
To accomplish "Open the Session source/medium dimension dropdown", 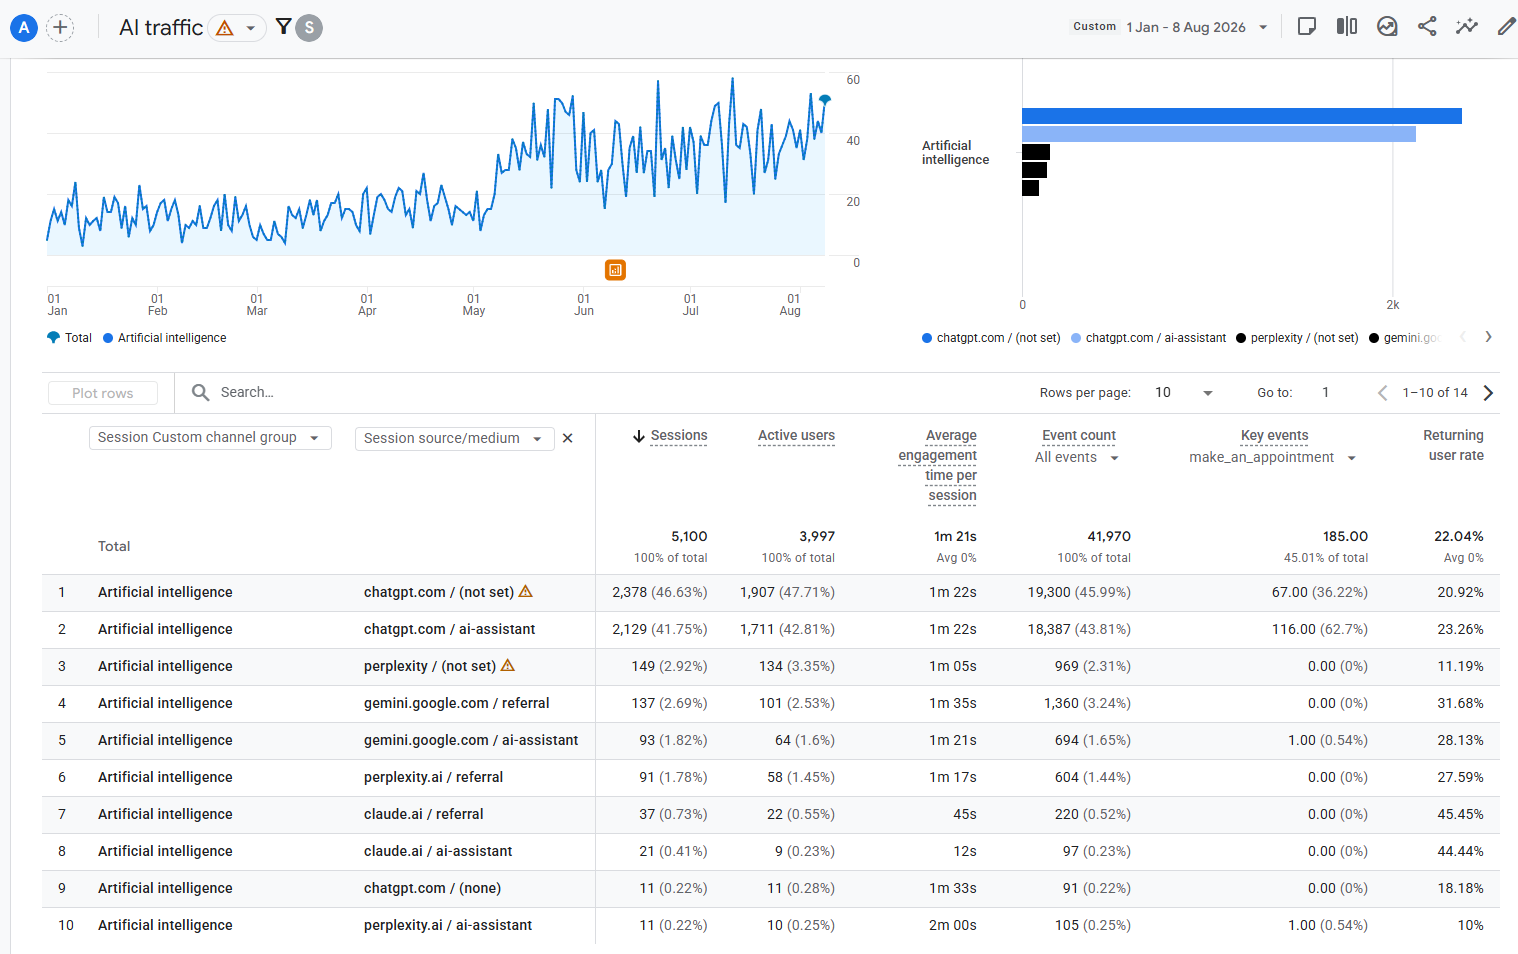I will pyautogui.click(x=454, y=438).
